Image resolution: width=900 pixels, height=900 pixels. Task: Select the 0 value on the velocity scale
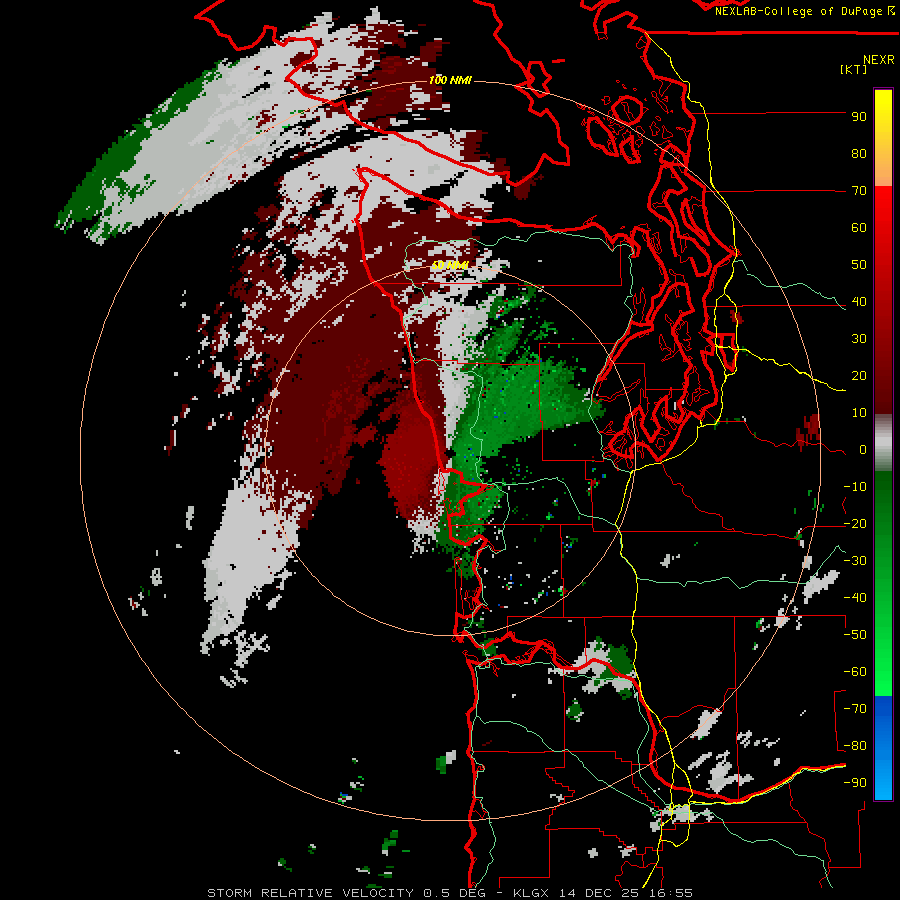point(863,450)
